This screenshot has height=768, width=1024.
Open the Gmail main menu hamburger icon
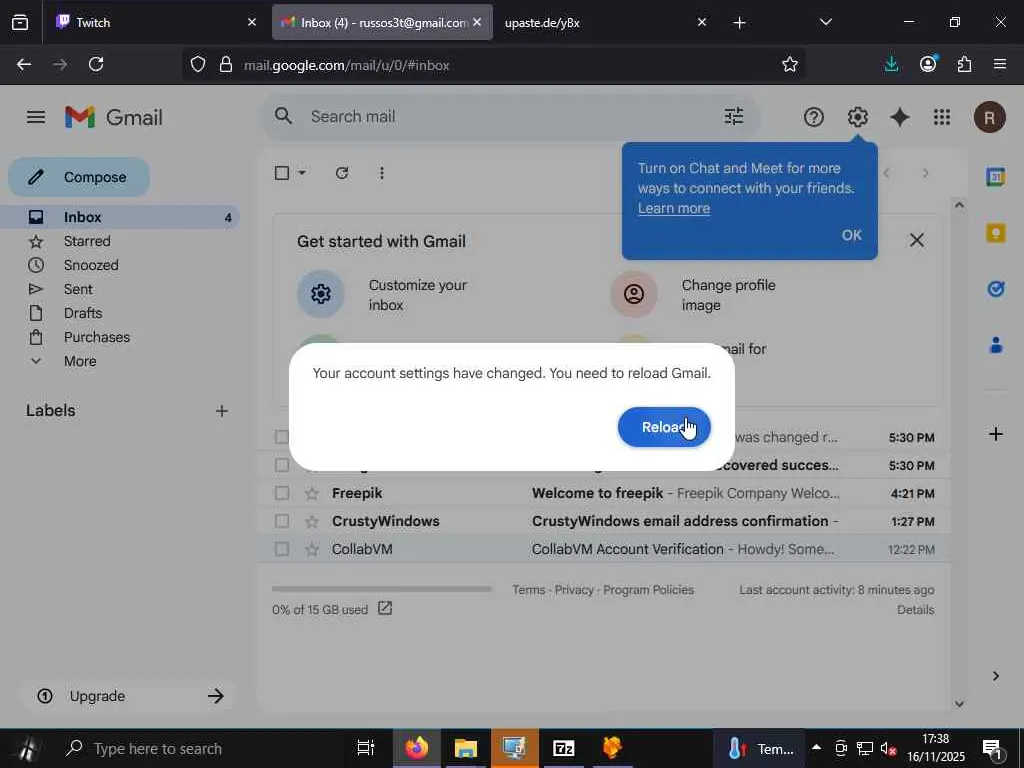click(x=36, y=117)
